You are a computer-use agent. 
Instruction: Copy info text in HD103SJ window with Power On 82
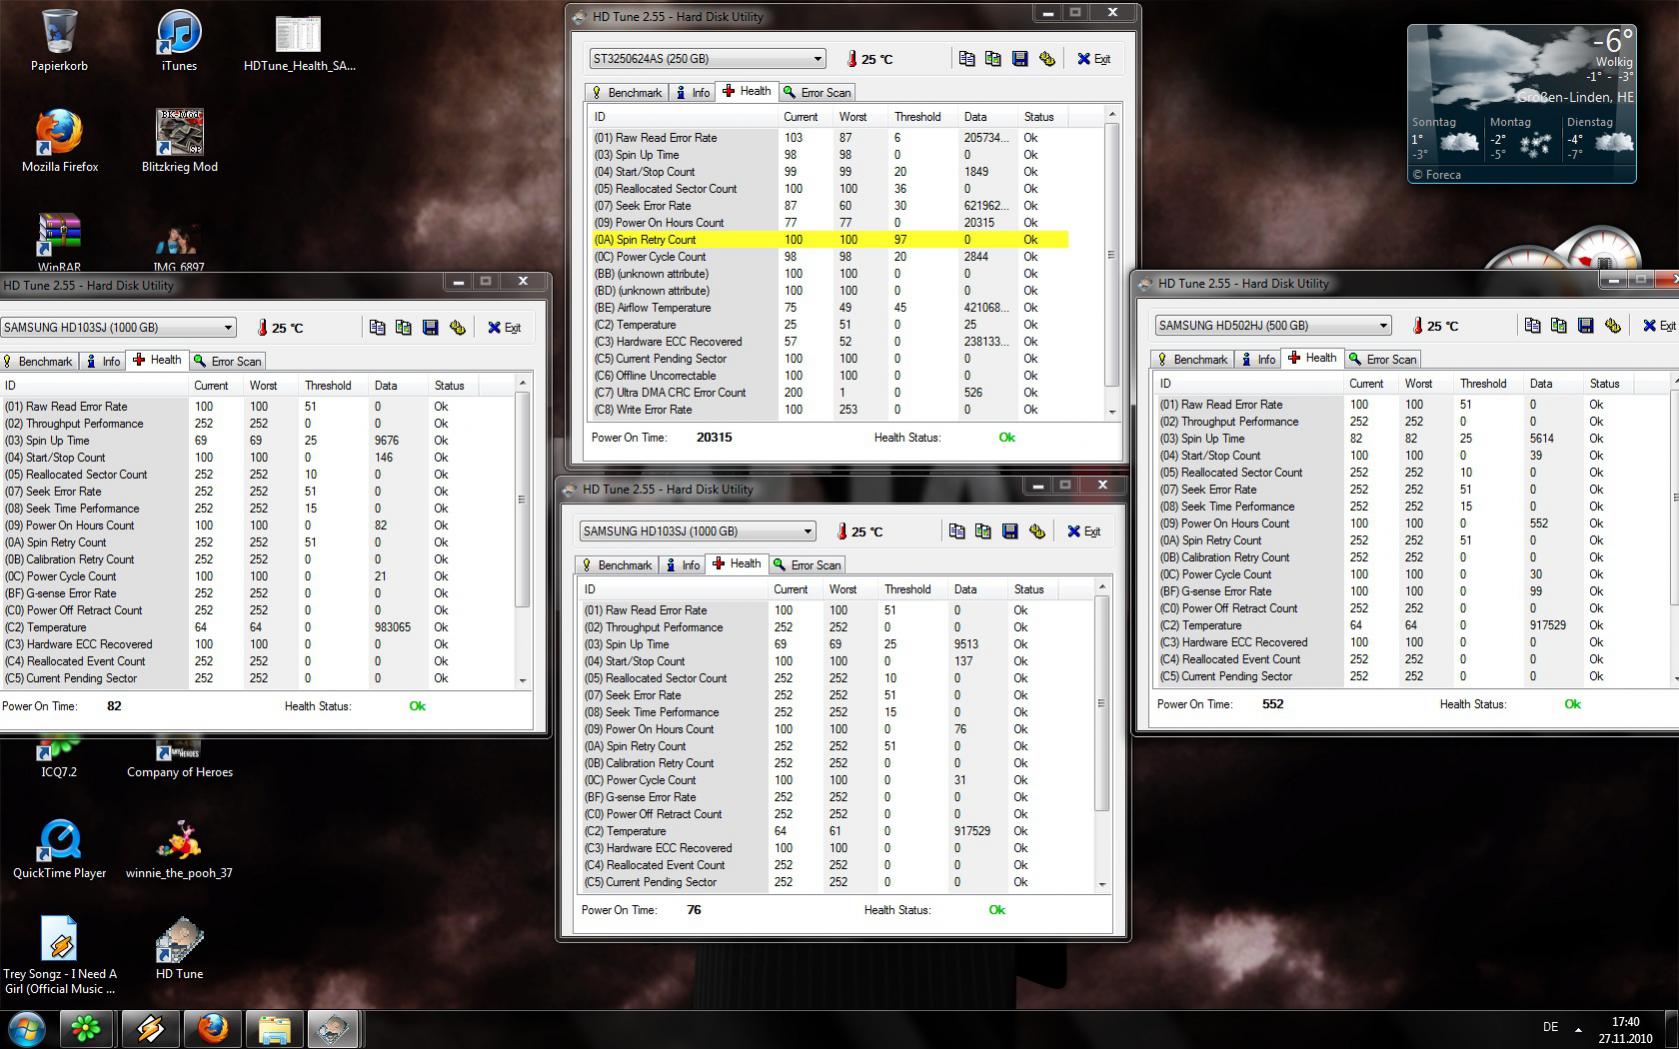coord(377,327)
